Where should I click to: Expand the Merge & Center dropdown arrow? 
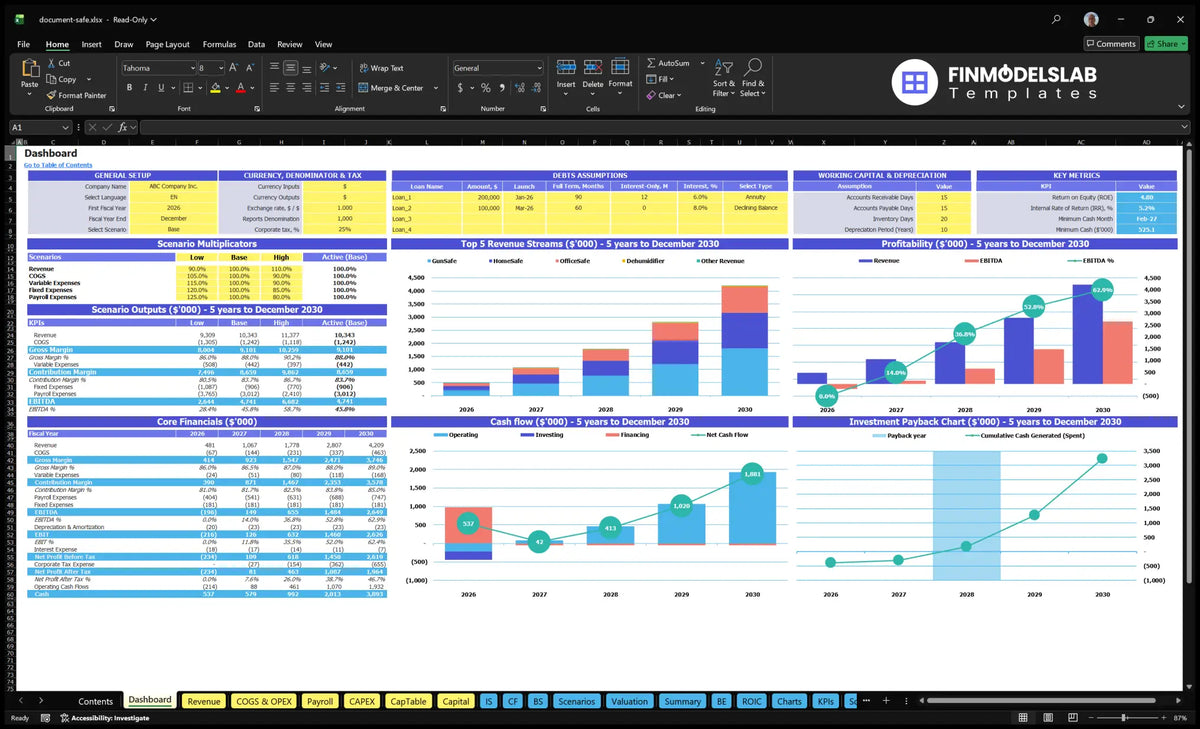pyautogui.click(x=436, y=88)
